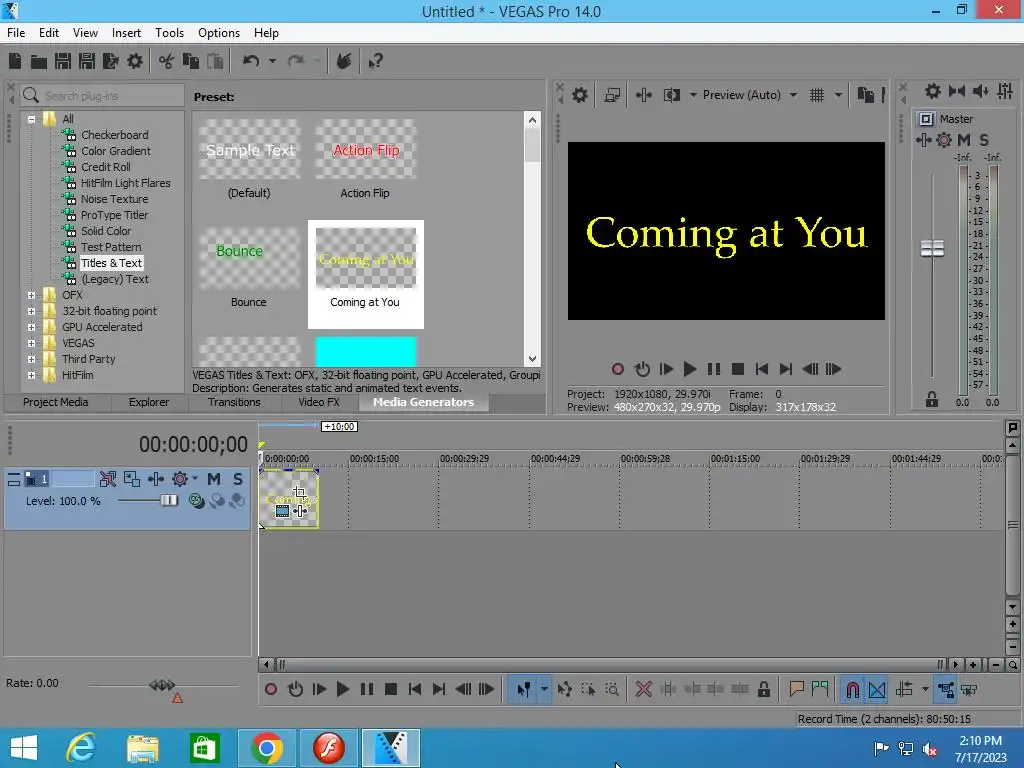Select the Action Flip preset
Screen dimensions: 1024x768
pyautogui.click(x=365, y=159)
